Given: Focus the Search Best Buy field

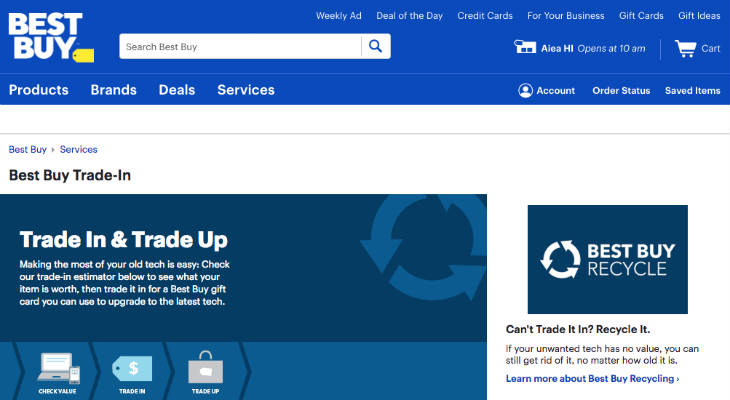Looking at the screenshot, I should tap(240, 46).
